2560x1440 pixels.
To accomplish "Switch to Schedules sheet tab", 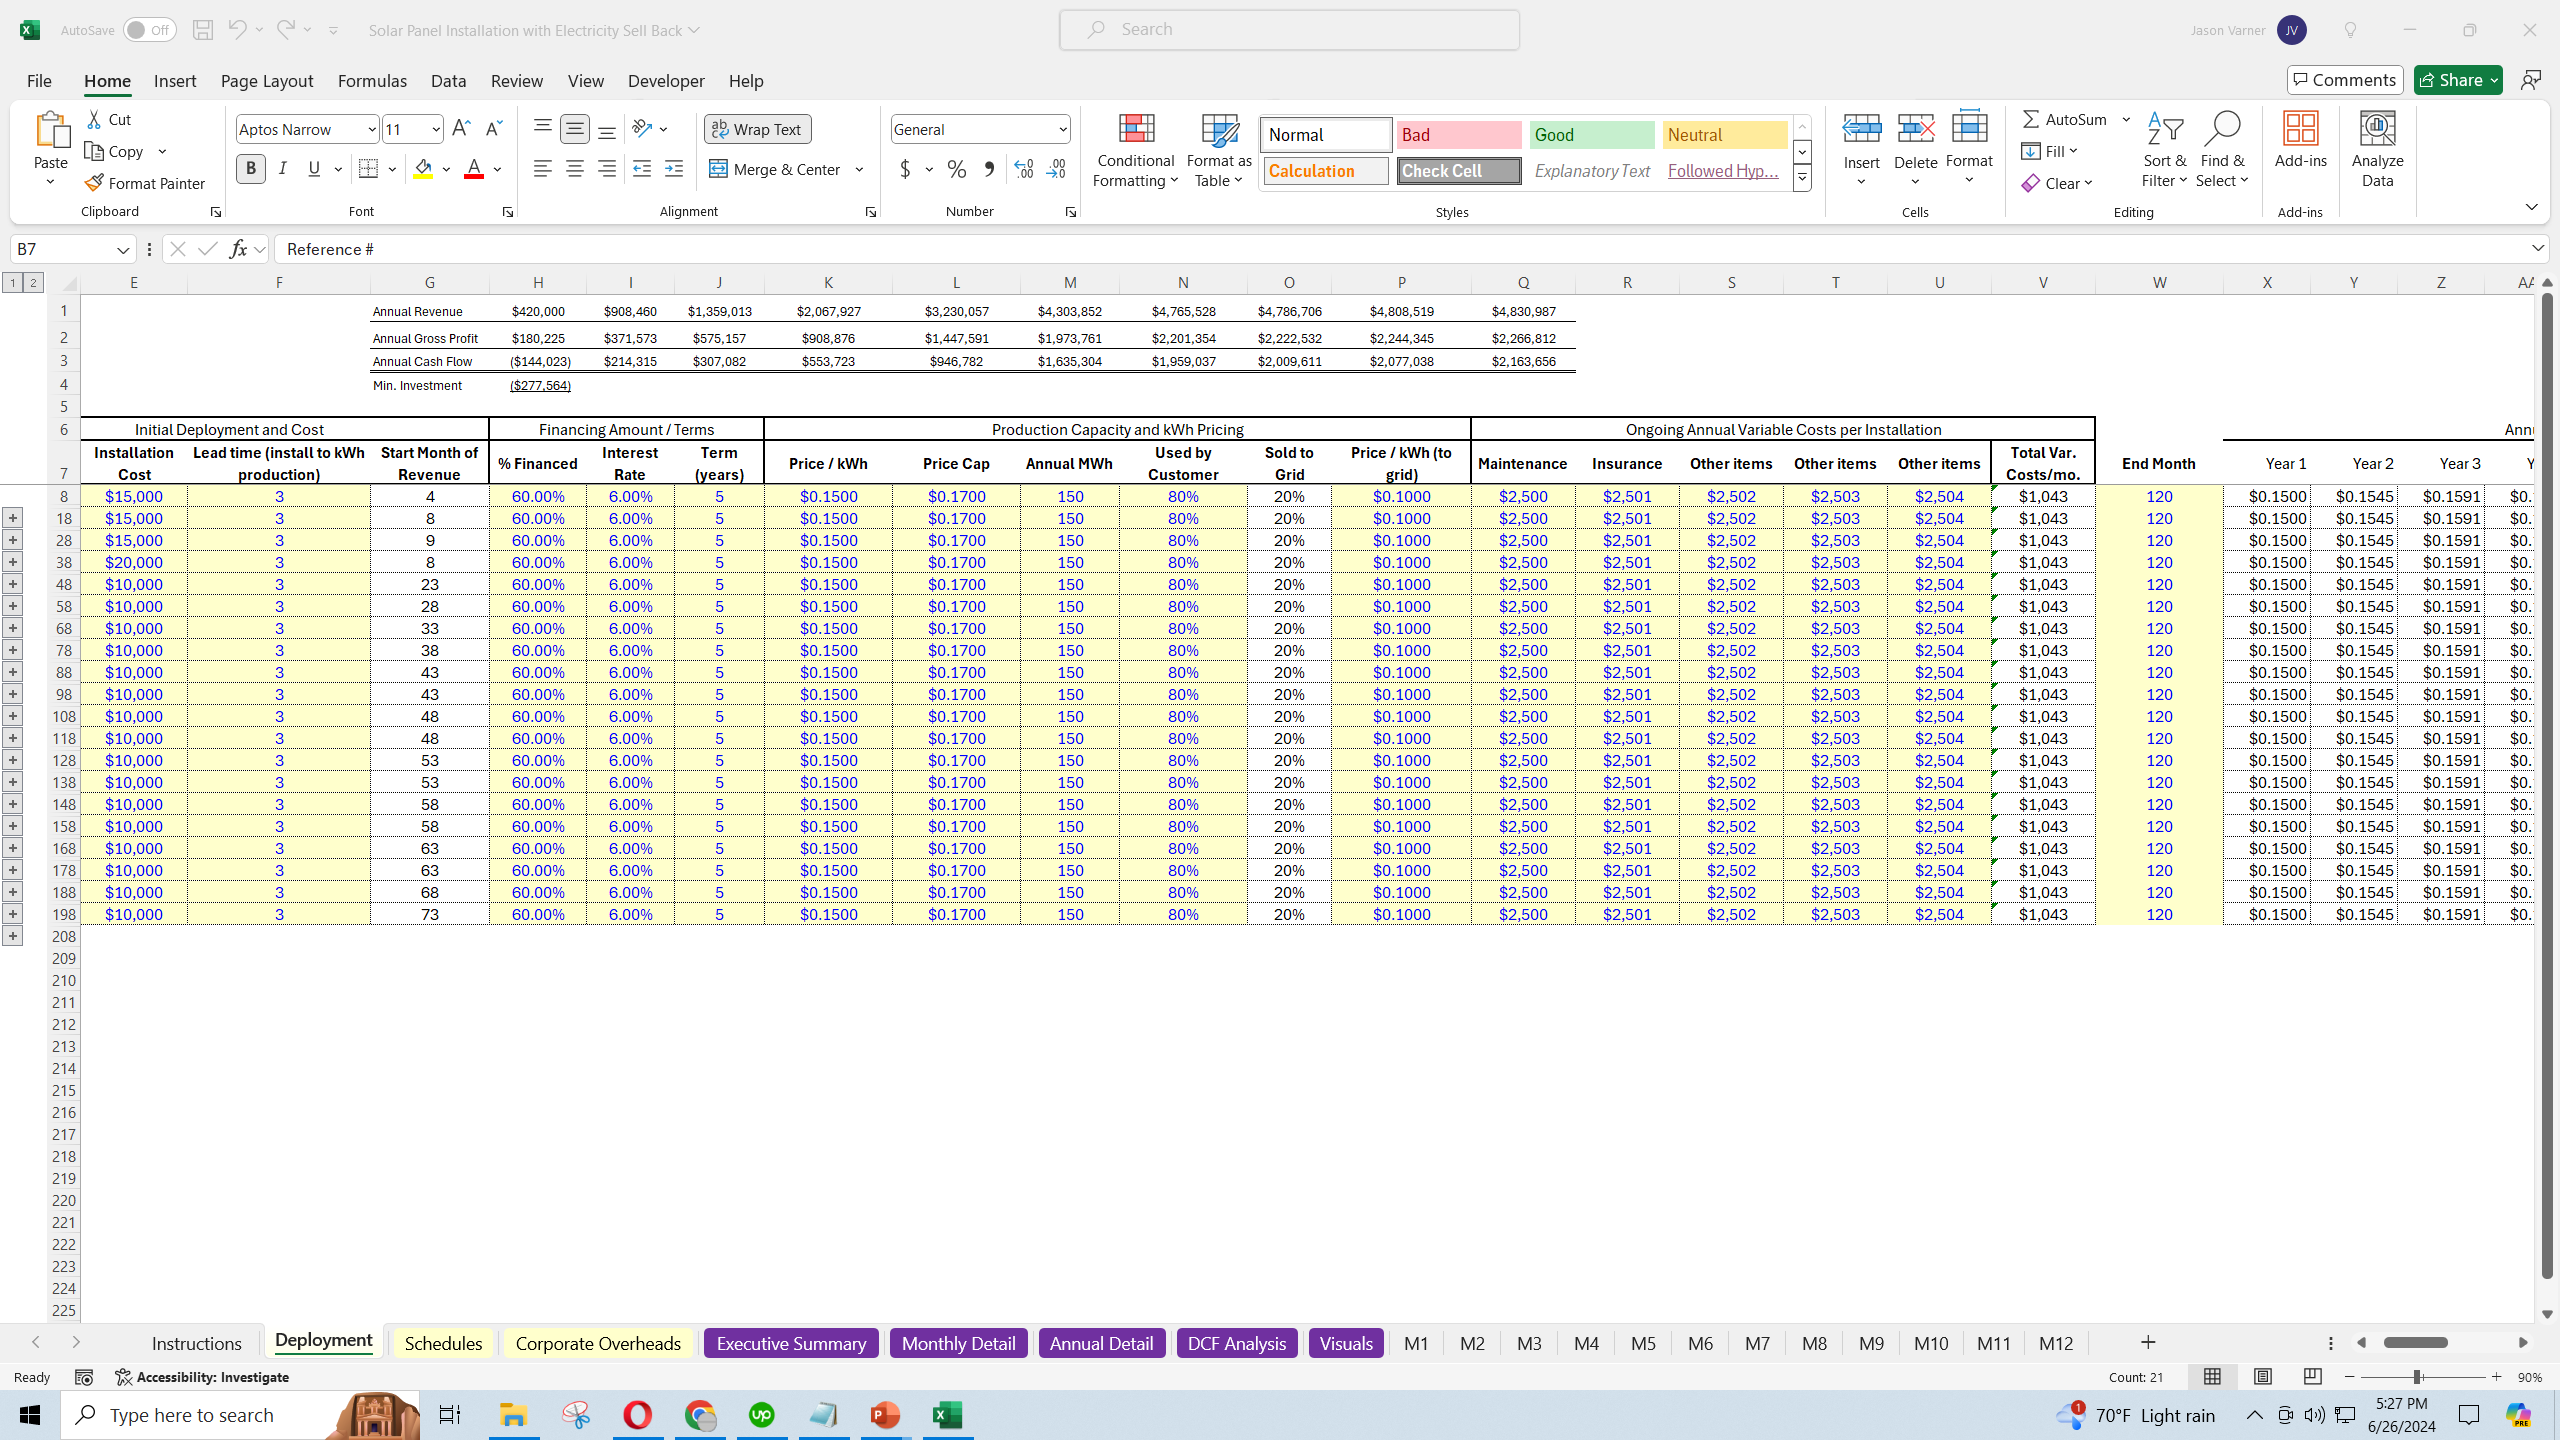I will [x=443, y=1343].
